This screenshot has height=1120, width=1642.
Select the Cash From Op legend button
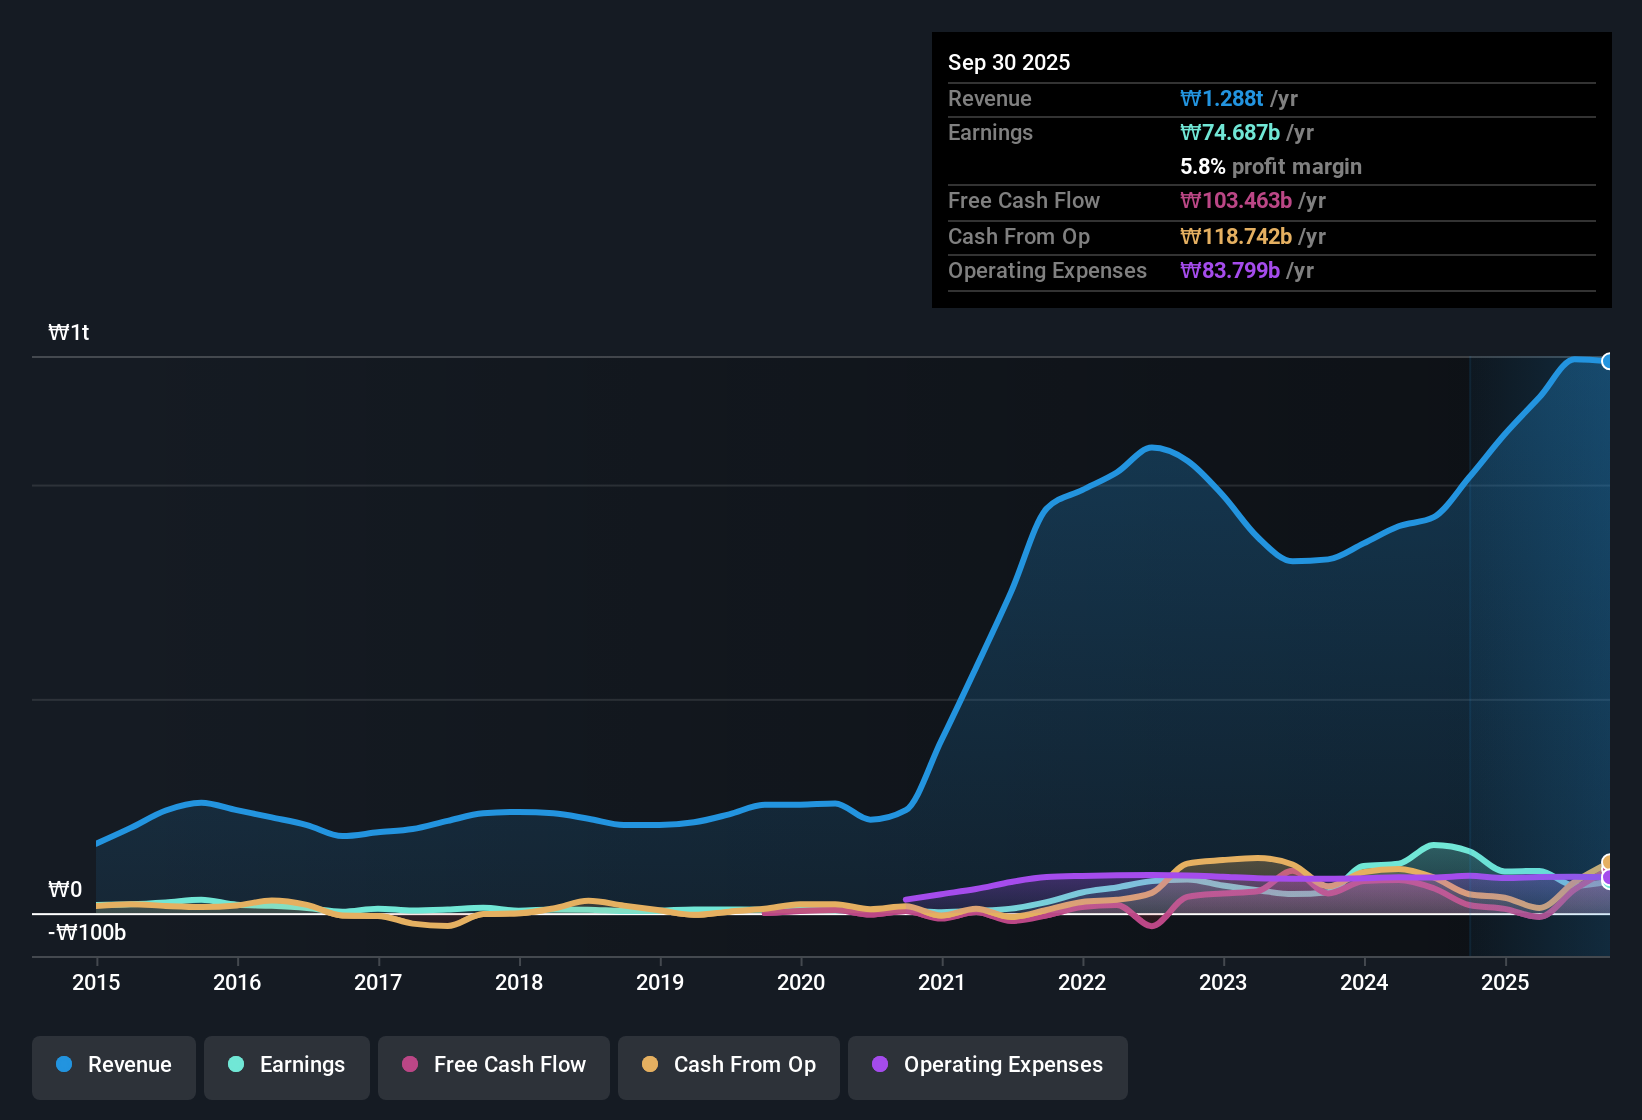728,1065
